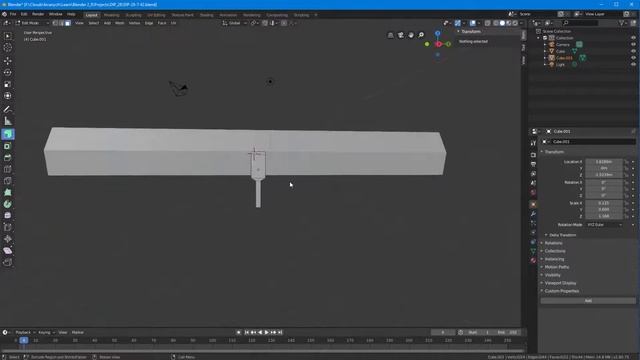Select the Loop Cut tool
The width and height of the screenshot is (640, 360).
8,169
